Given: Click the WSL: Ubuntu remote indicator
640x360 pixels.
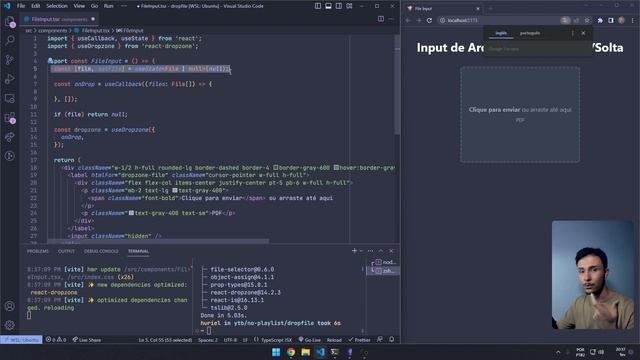Looking at the screenshot, I should (21, 340).
